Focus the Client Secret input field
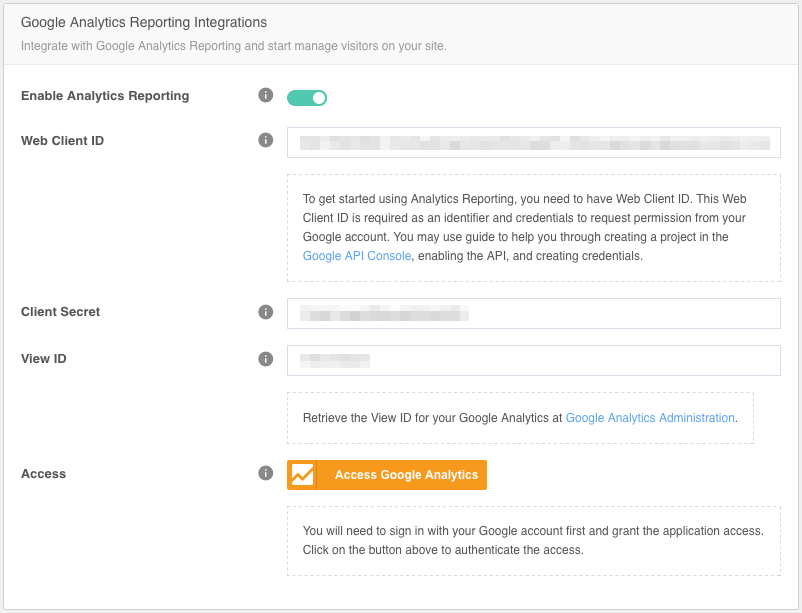 (533, 313)
